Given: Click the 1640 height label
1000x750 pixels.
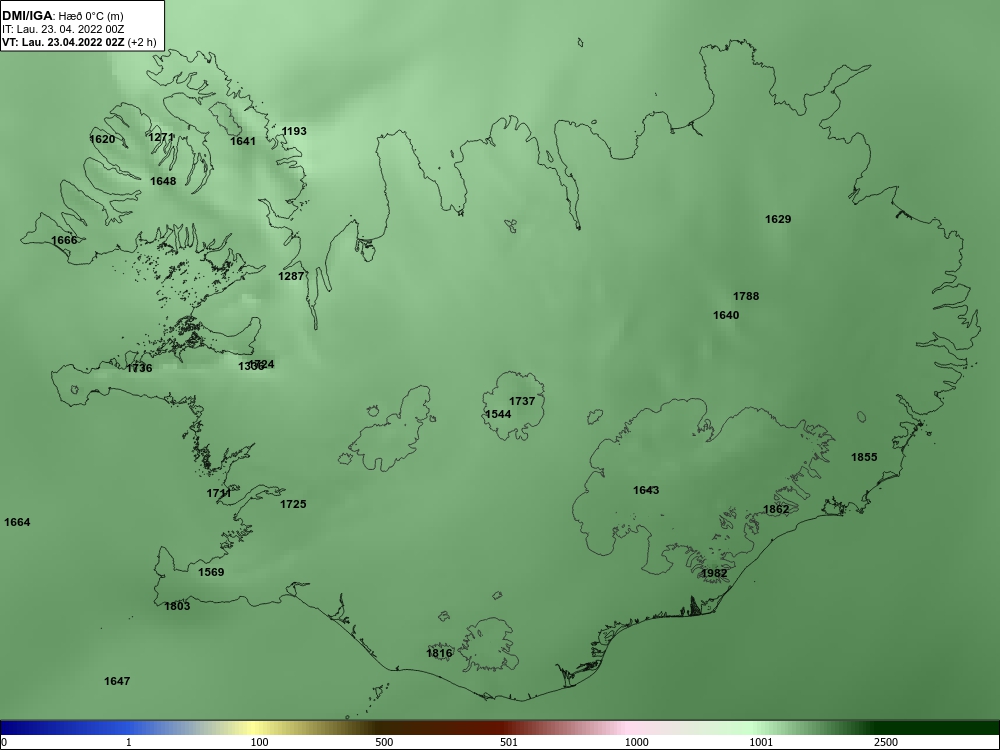Looking at the screenshot, I should [x=726, y=316].
